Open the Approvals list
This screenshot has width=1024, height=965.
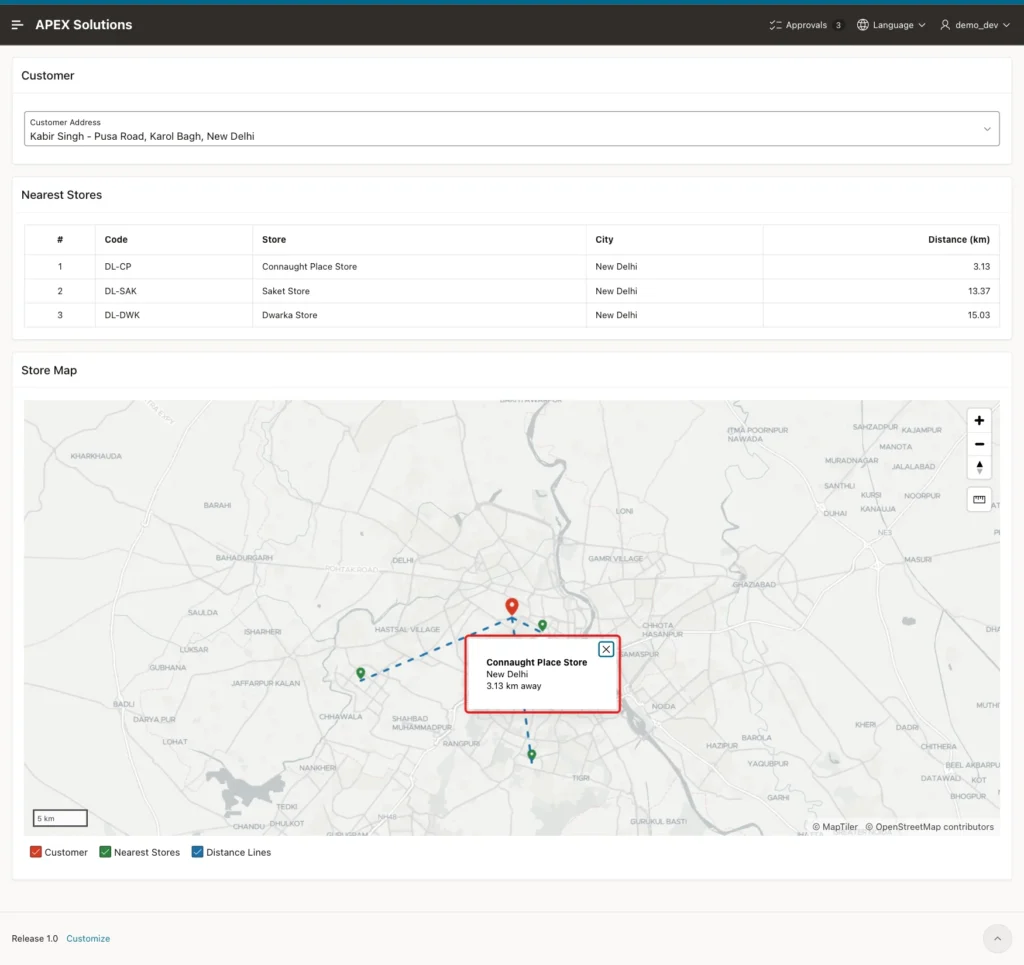point(806,25)
